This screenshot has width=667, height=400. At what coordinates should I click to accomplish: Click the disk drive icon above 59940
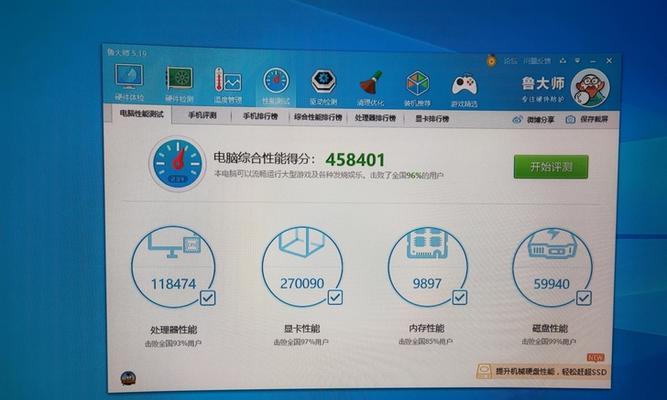[x=551, y=244]
